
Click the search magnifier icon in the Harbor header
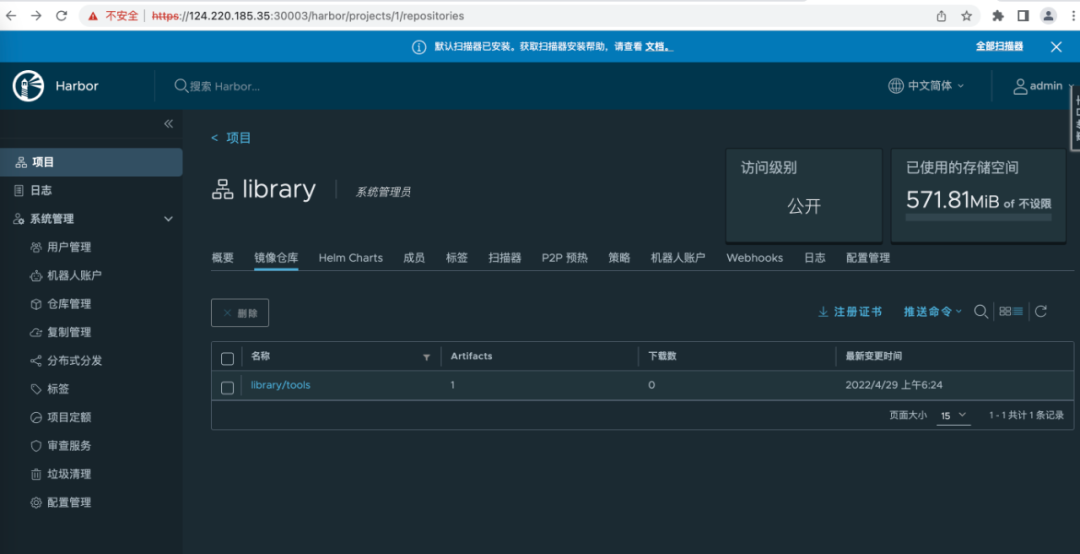[180, 86]
